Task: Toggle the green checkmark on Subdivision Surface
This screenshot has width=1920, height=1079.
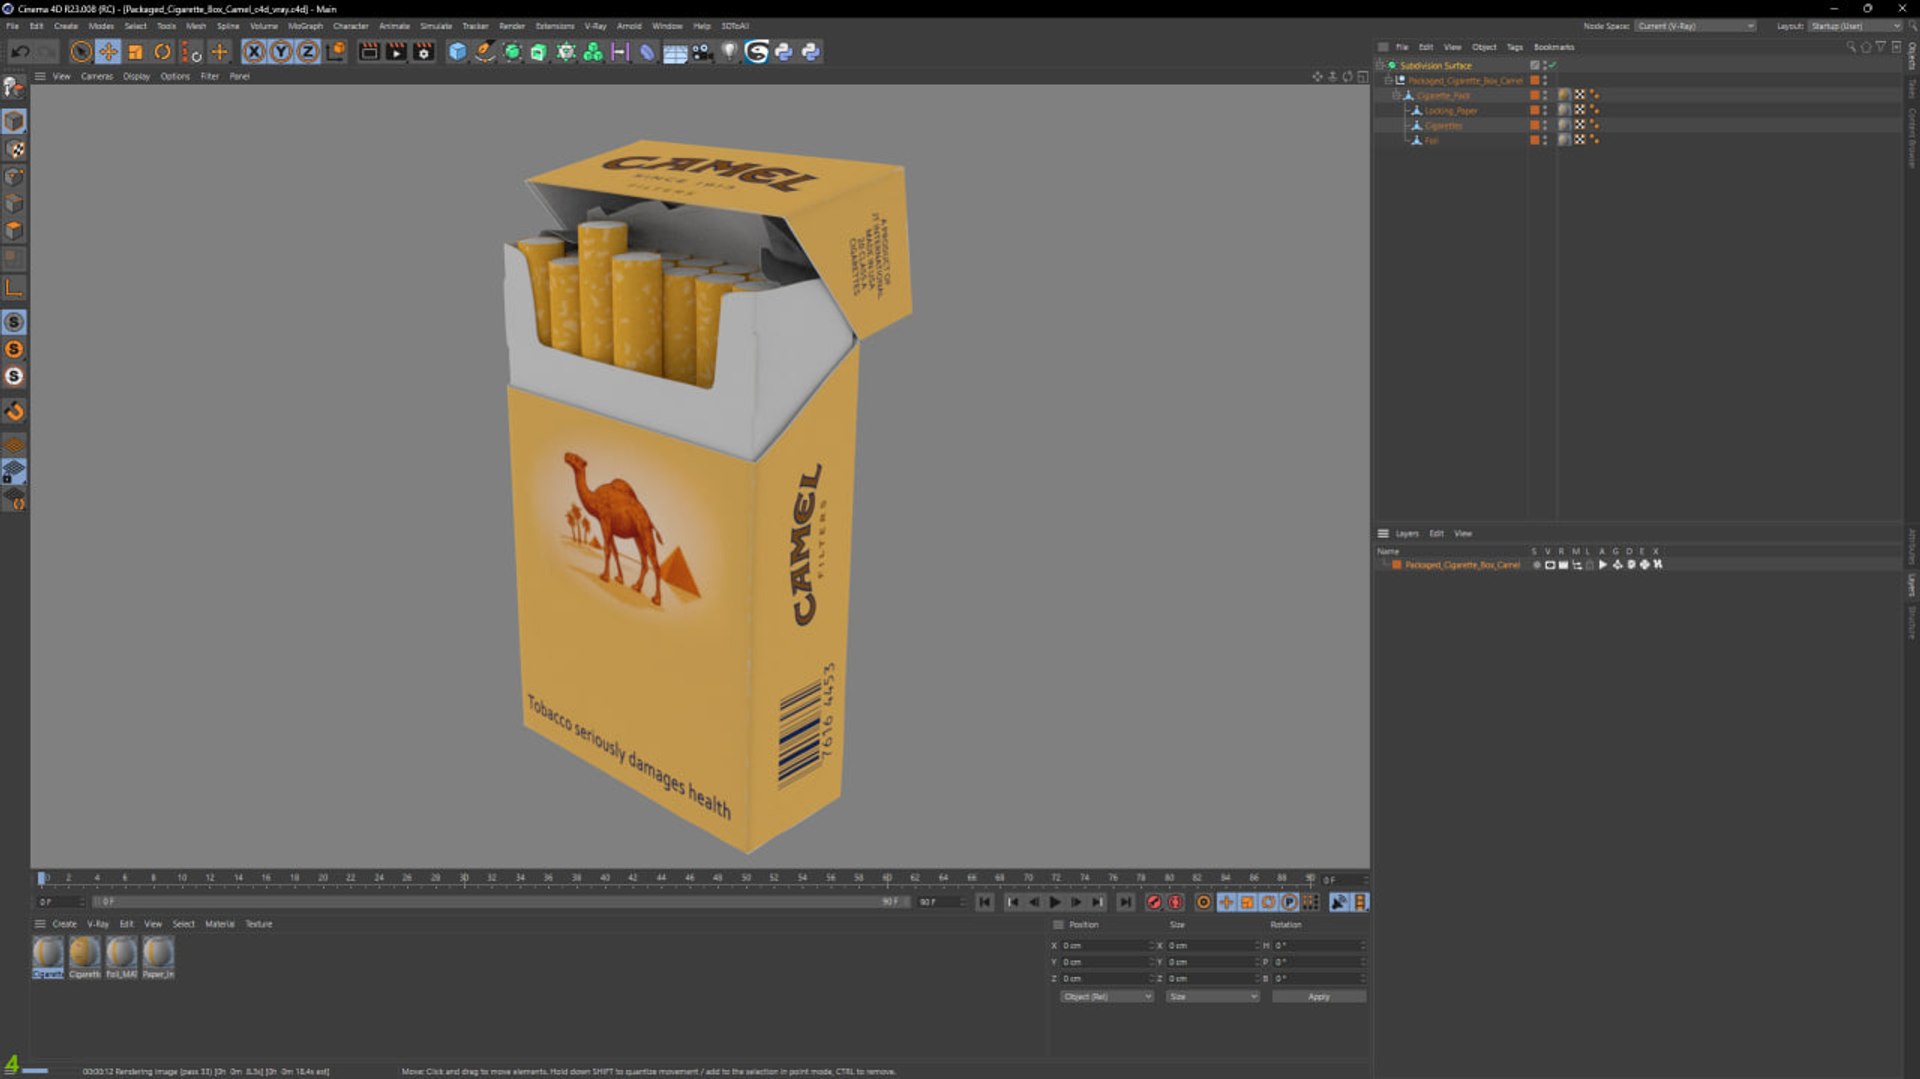Action: point(1552,66)
